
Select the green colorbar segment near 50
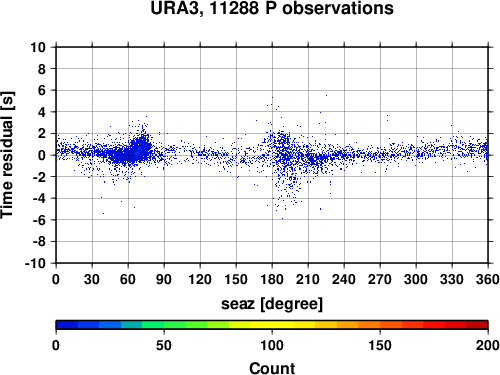(x=174, y=325)
